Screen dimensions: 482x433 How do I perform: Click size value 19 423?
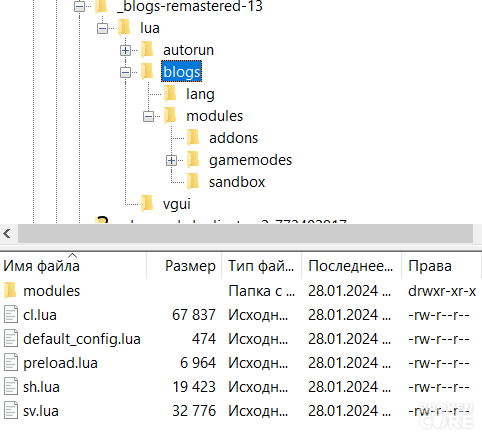[194, 387]
